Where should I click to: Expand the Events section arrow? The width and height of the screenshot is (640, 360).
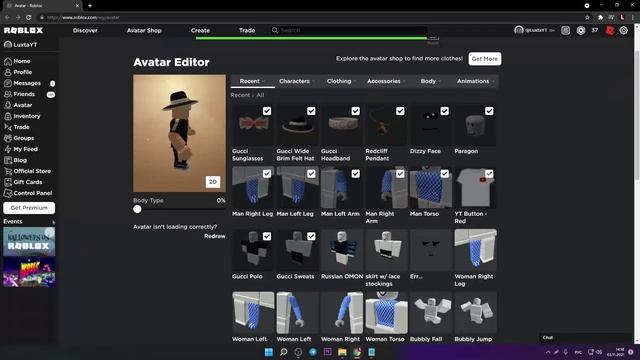(53, 222)
